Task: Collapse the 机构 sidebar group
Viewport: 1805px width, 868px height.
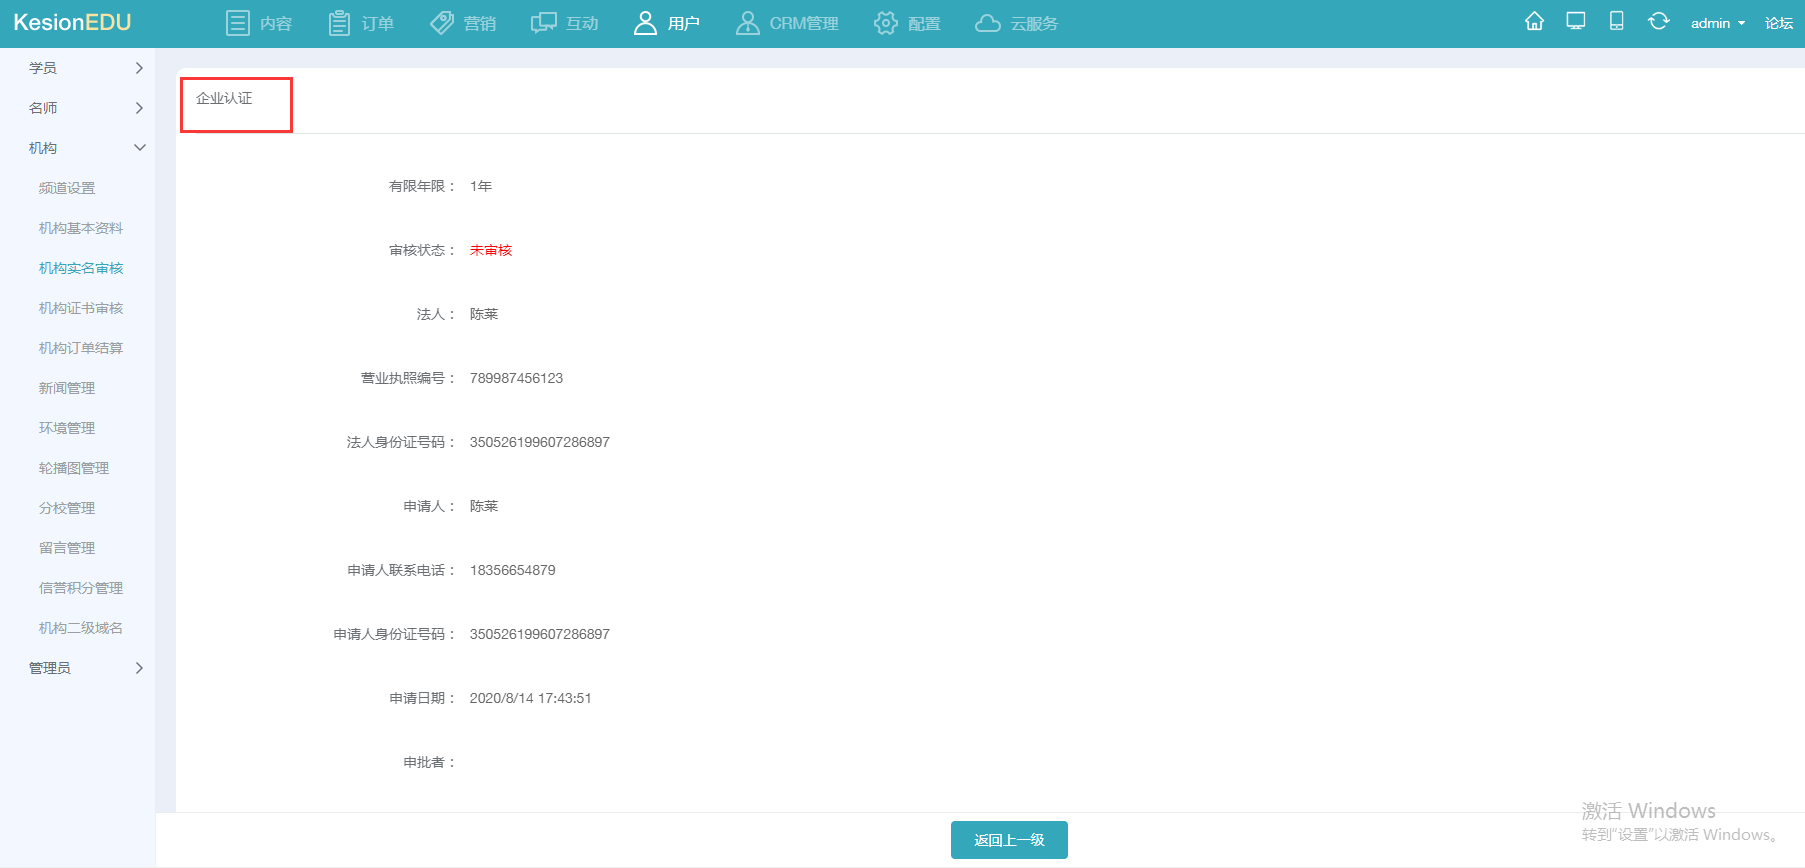Action: pyautogui.click(x=85, y=148)
